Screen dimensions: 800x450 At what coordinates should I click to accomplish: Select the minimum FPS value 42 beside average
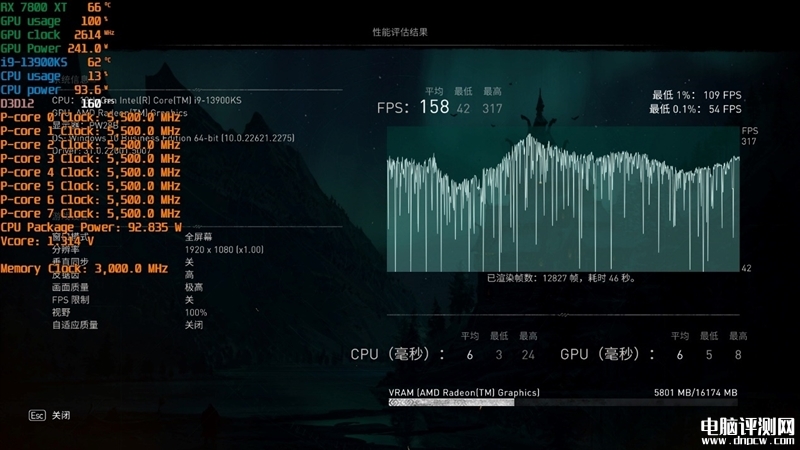pyautogui.click(x=463, y=108)
